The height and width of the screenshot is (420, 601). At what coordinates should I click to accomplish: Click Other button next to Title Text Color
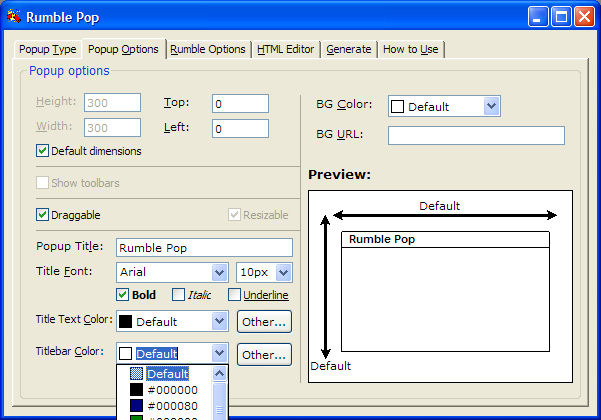(264, 321)
